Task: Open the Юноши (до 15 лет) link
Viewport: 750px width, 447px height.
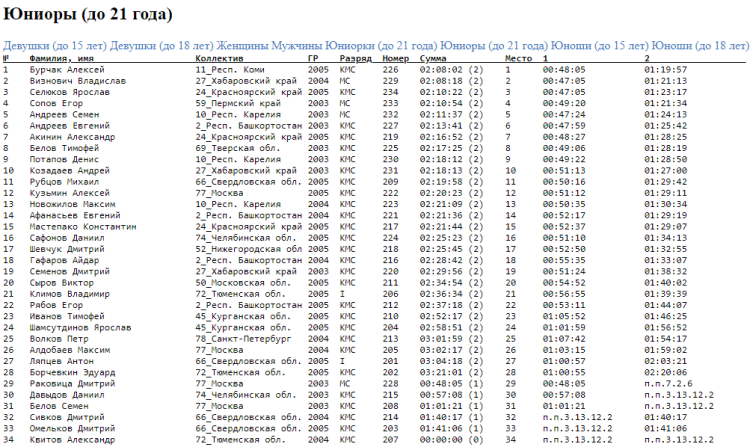Action: (599, 46)
